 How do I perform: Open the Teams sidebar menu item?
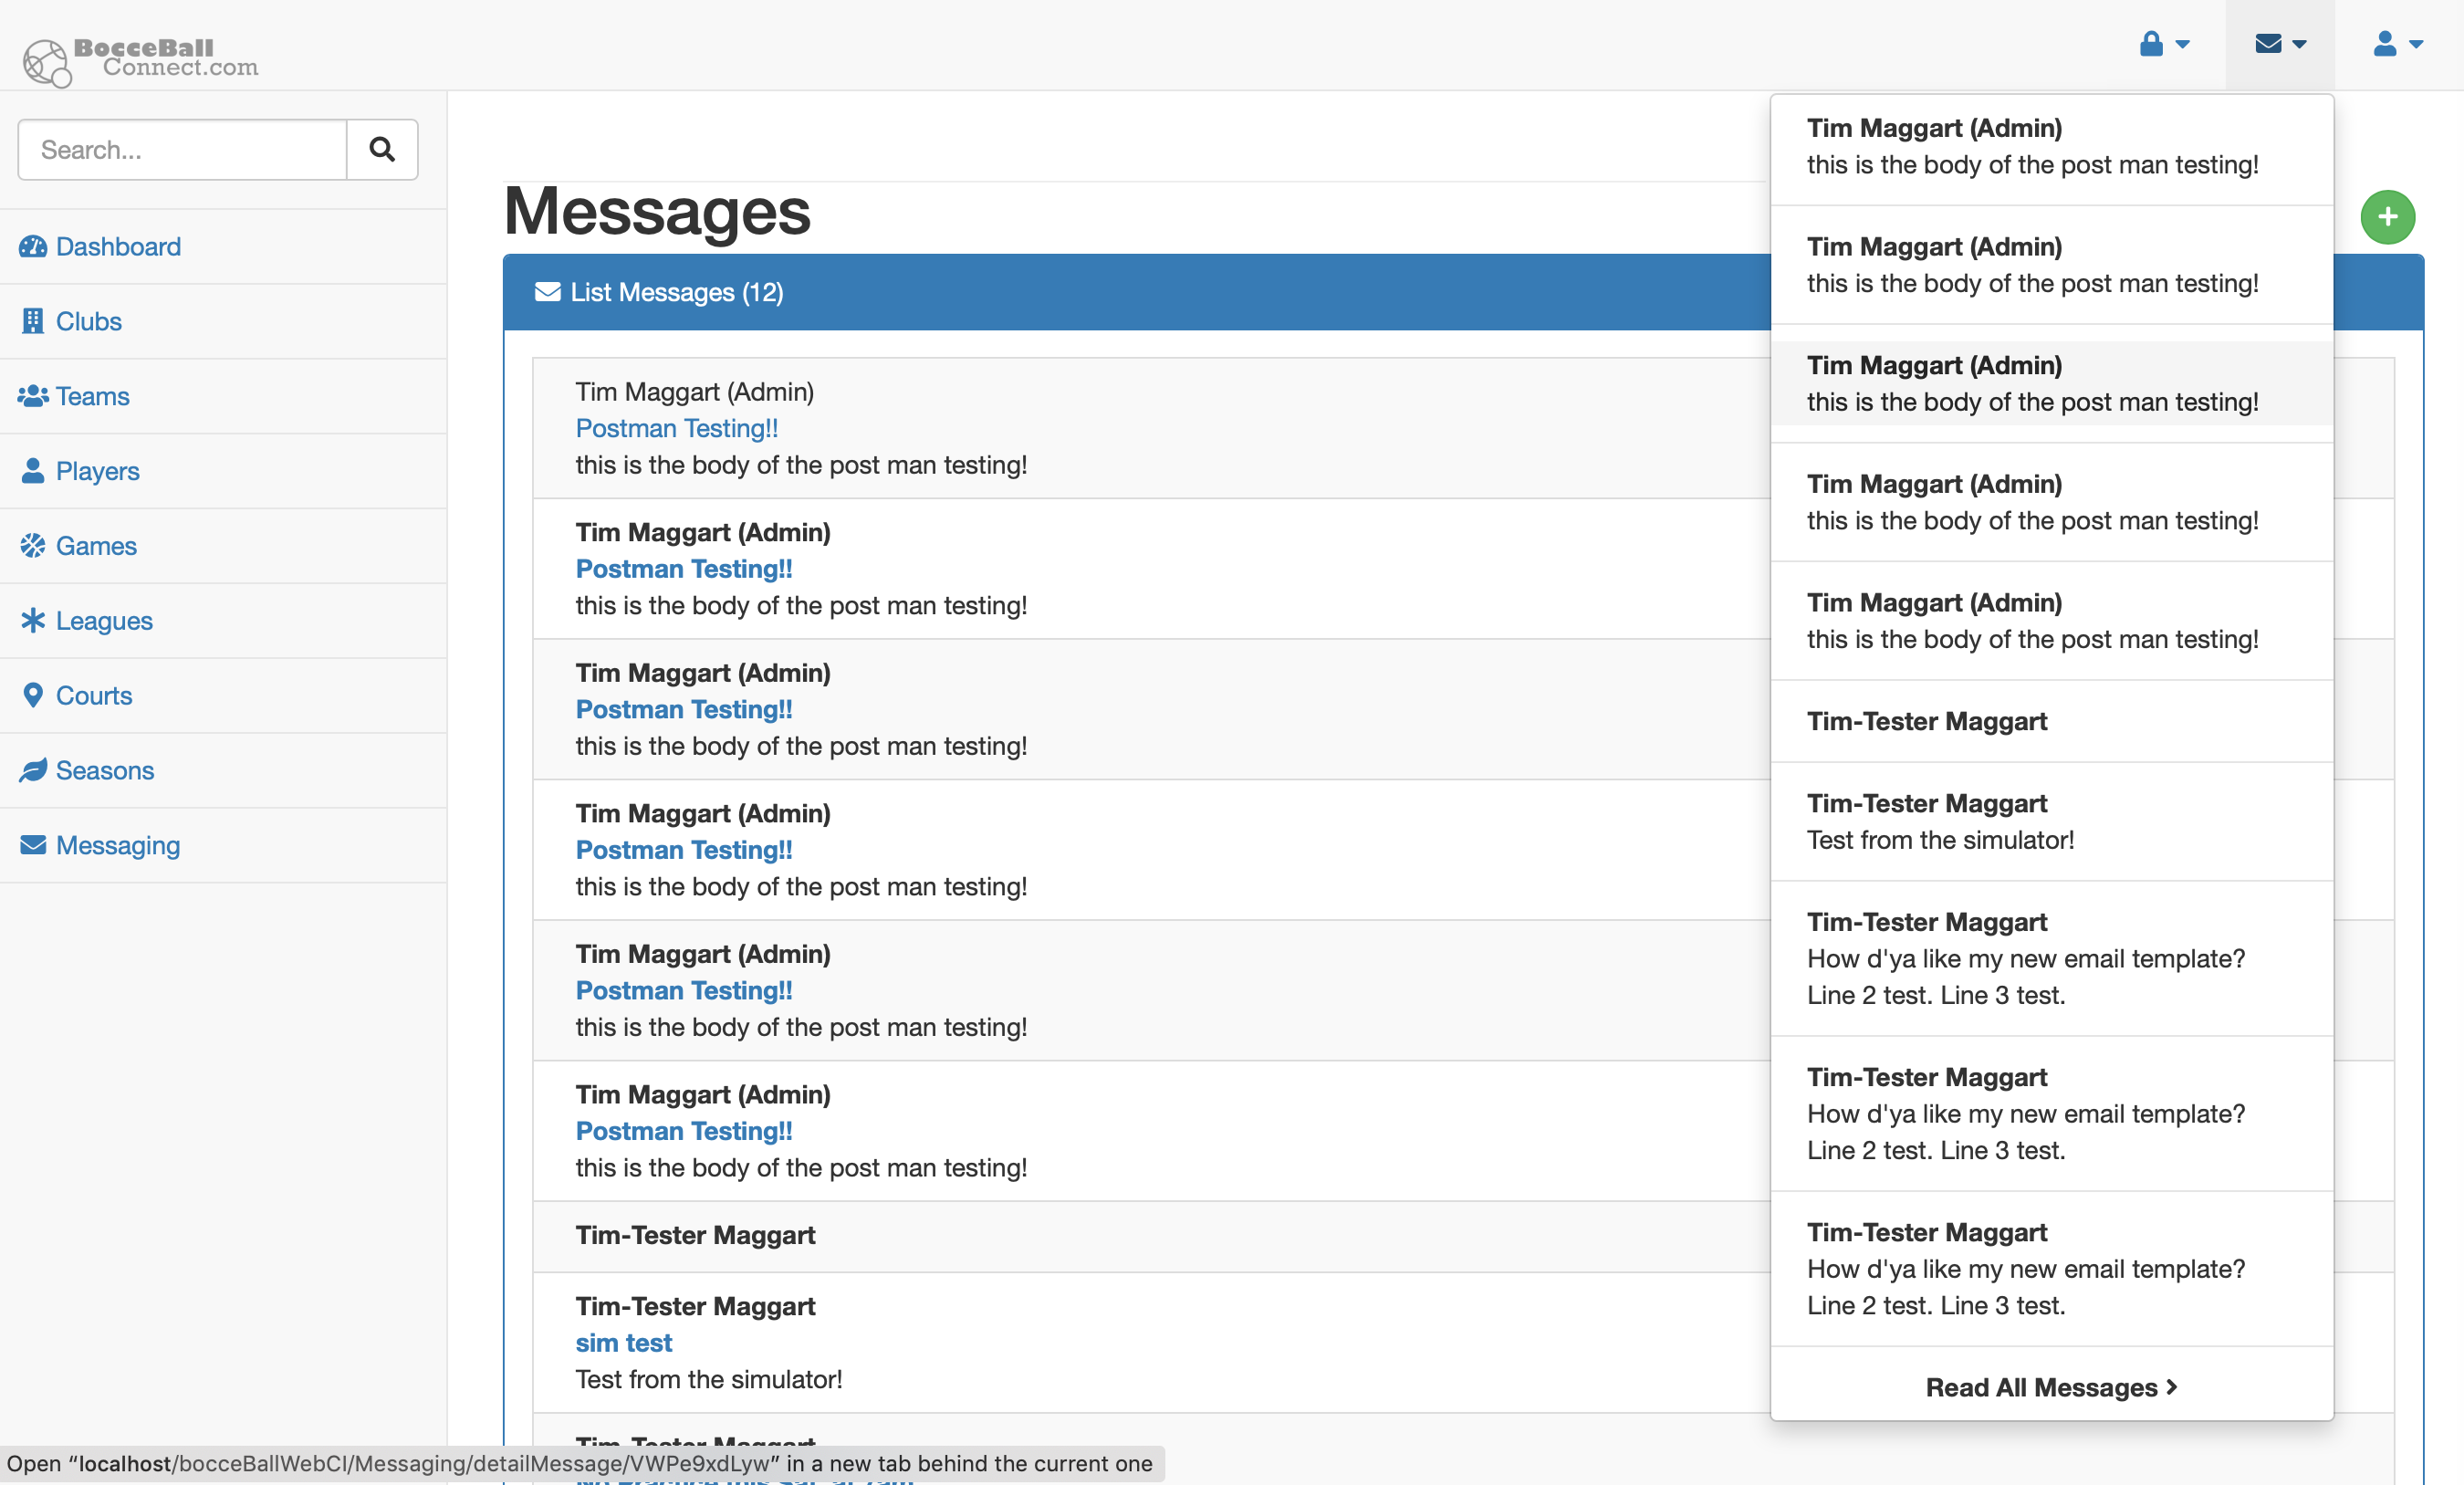tap(92, 396)
